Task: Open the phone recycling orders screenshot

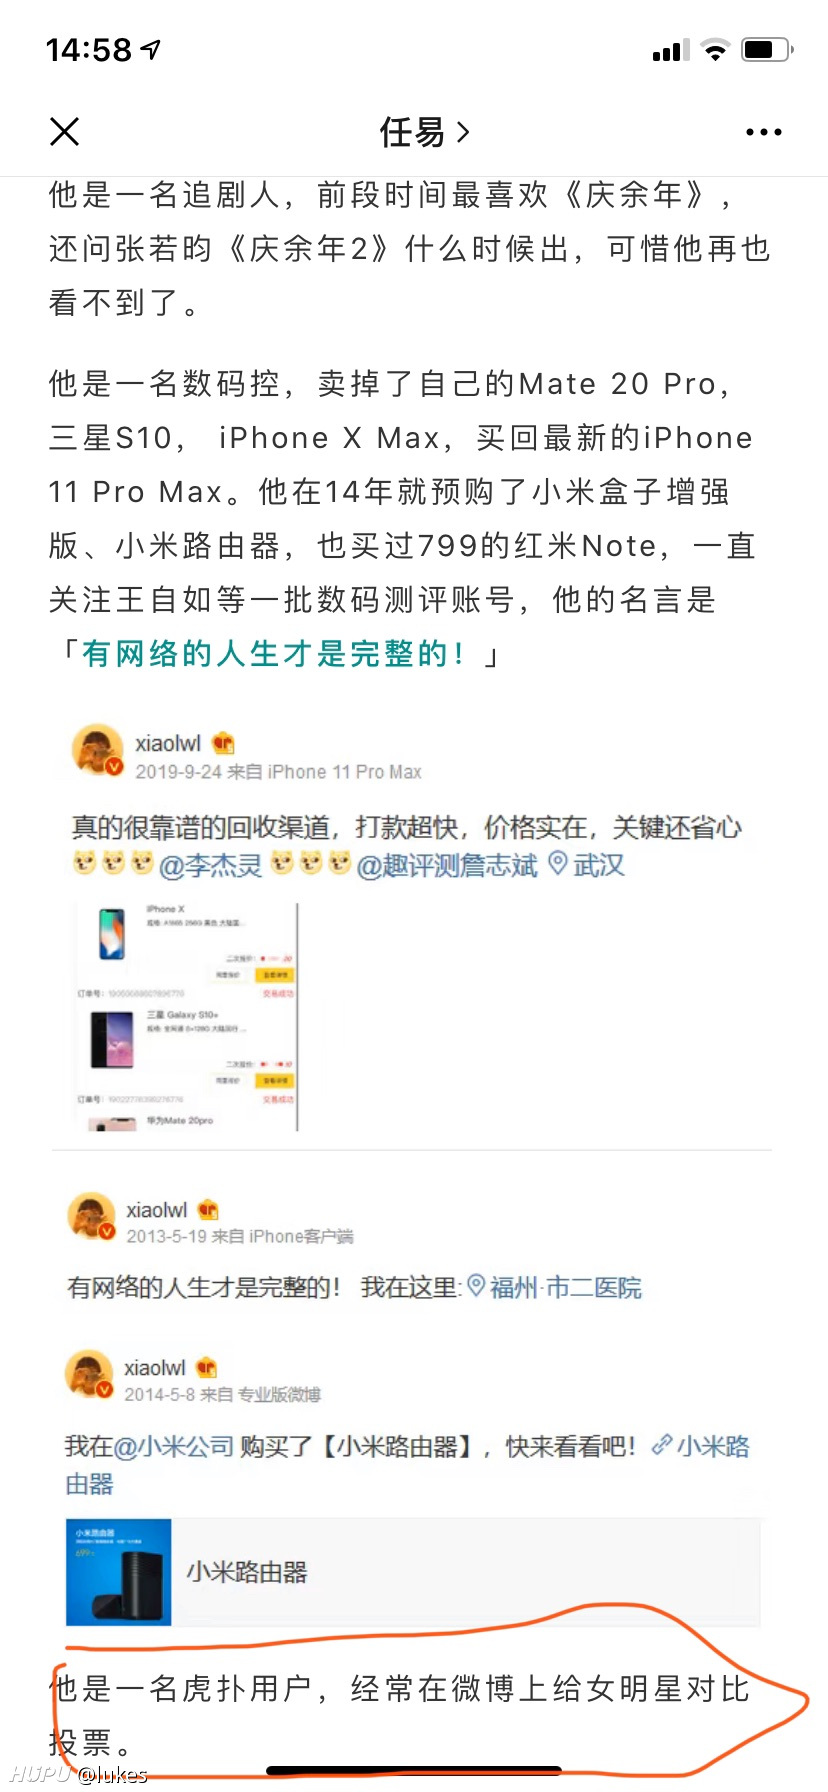Action: click(187, 1016)
